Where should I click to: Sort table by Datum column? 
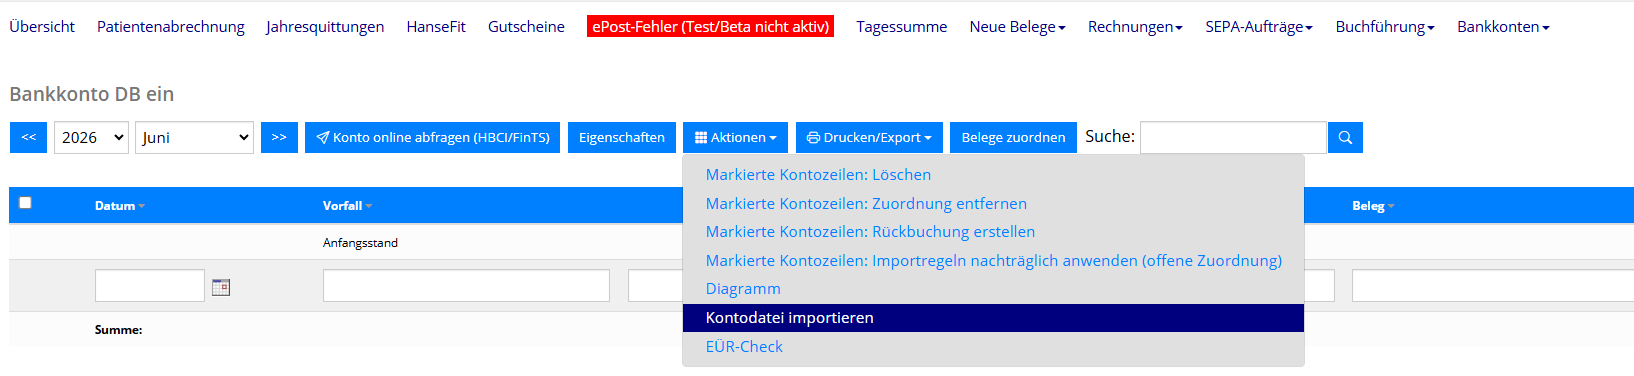point(120,206)
